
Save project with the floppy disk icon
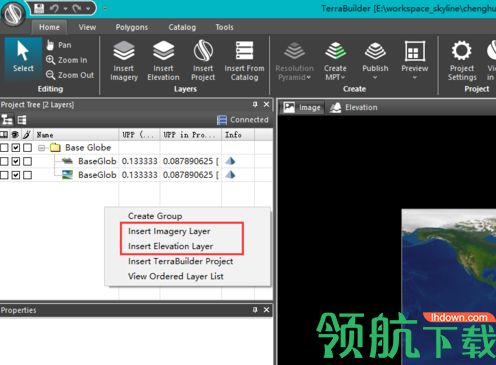pyautogui.click(x=39, y=8)
